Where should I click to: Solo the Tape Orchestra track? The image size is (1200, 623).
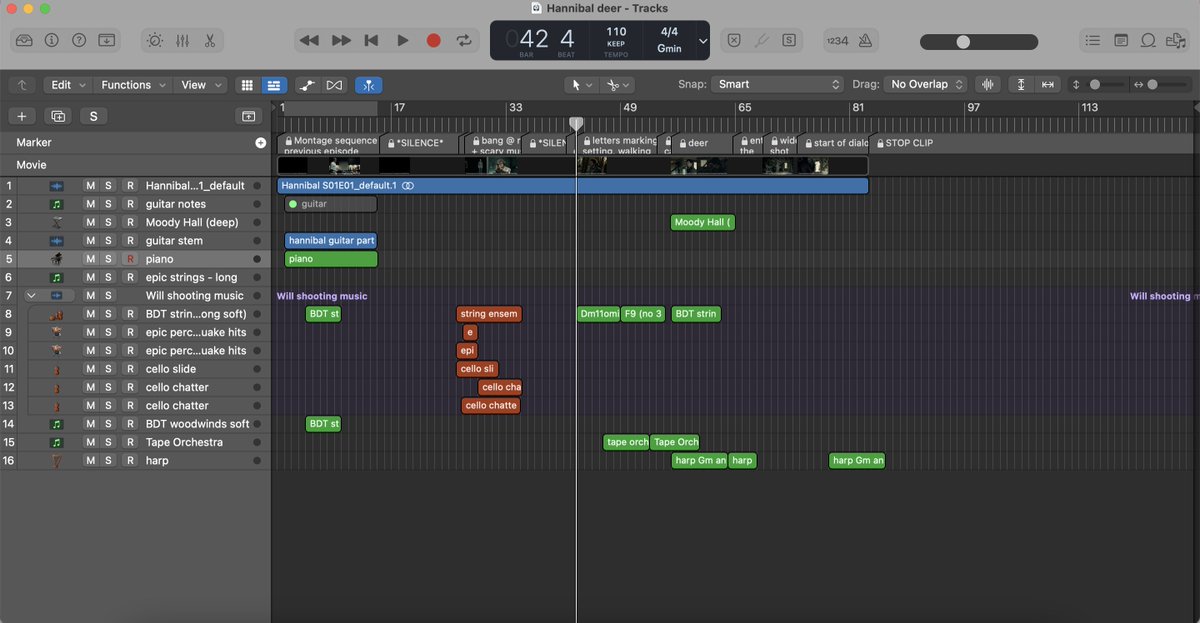[x=109, y=442]
